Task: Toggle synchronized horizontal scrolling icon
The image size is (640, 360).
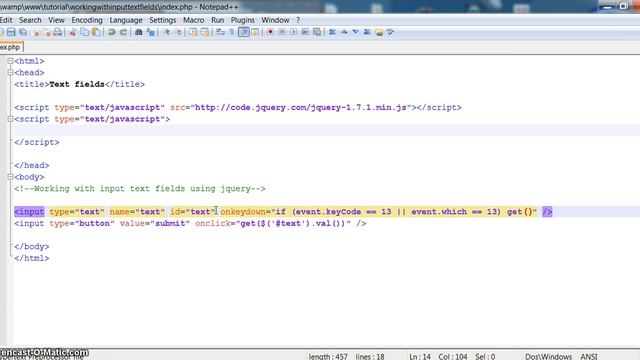Action: [x=205, y=32]
